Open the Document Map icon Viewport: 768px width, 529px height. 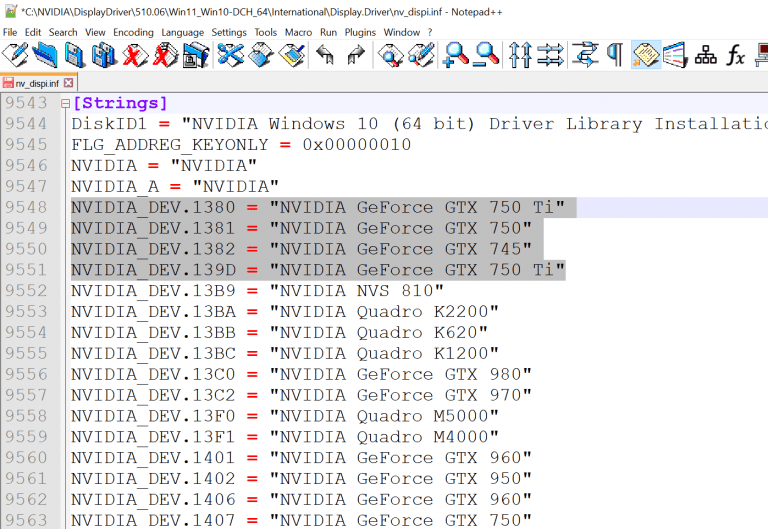click(x=706, y=54)
